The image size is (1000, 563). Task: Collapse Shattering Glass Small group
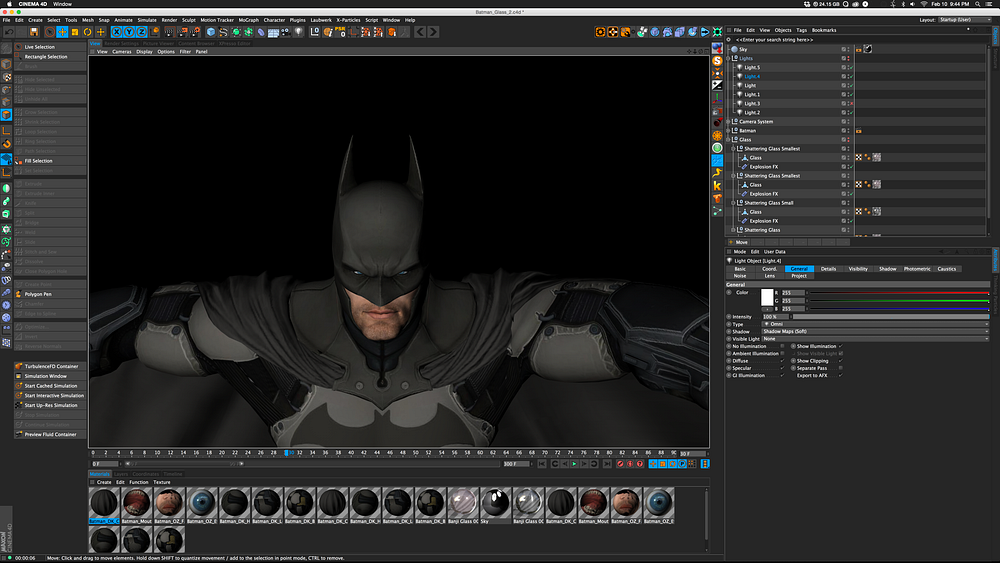(x=734, y=203)
